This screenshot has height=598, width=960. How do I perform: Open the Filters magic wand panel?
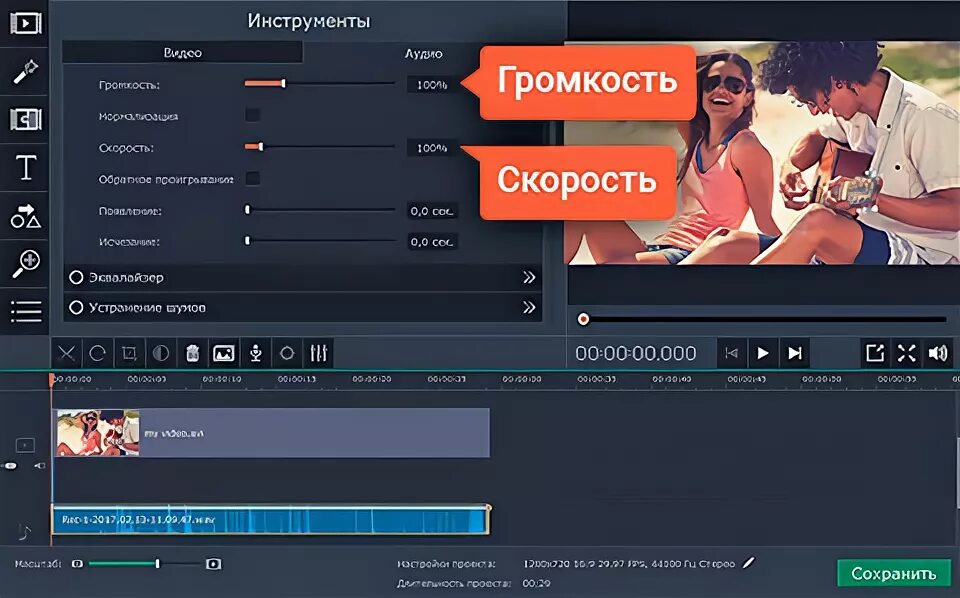(23, 70)
